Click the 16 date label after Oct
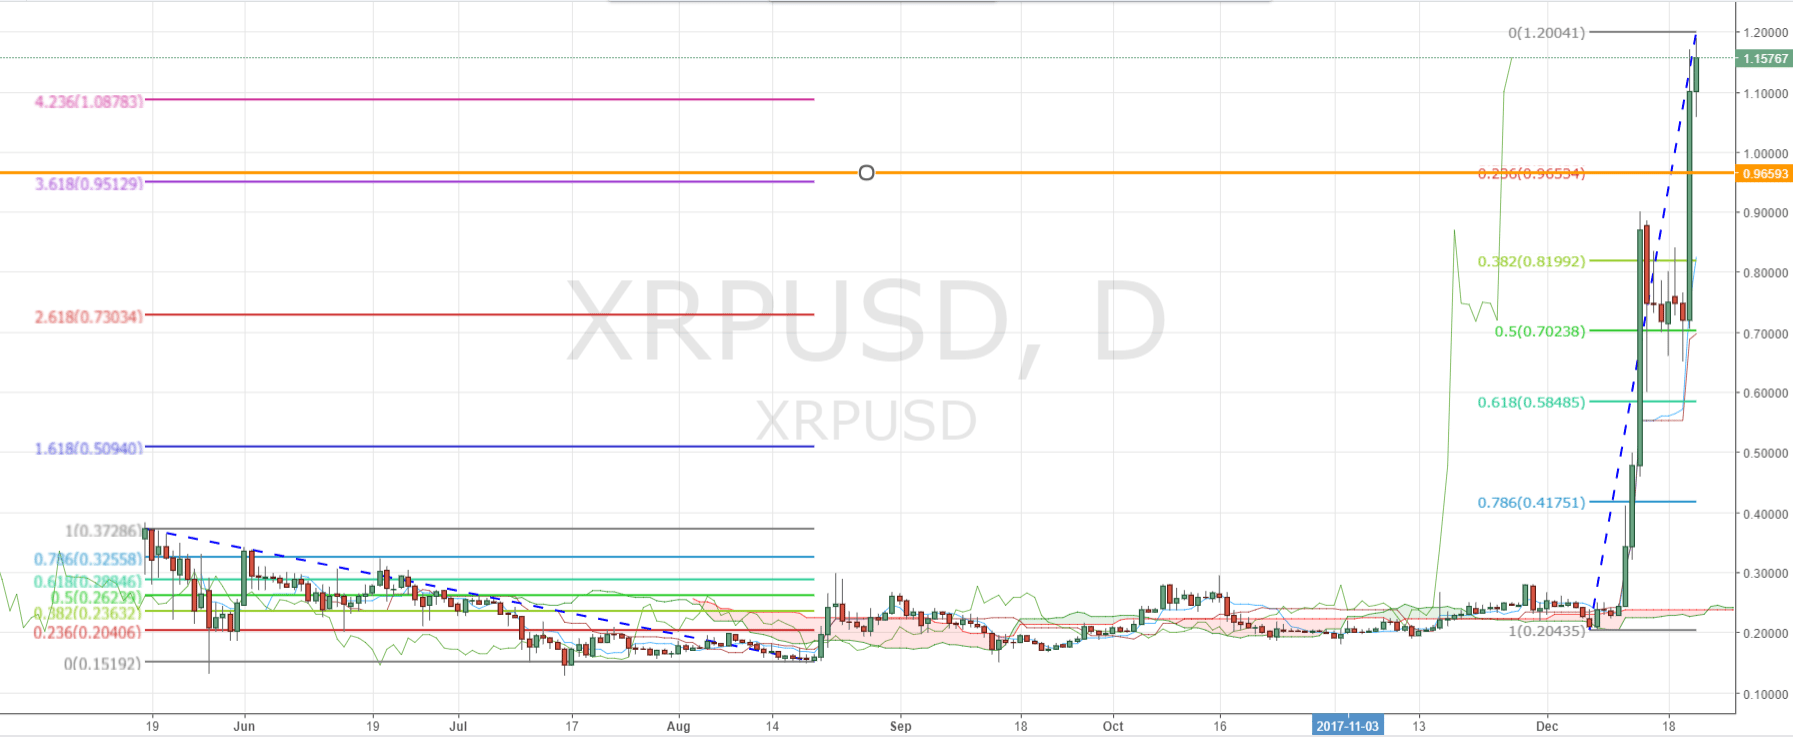Image resolution: width=1793 pixels, height=737 pixels. 1220,727
